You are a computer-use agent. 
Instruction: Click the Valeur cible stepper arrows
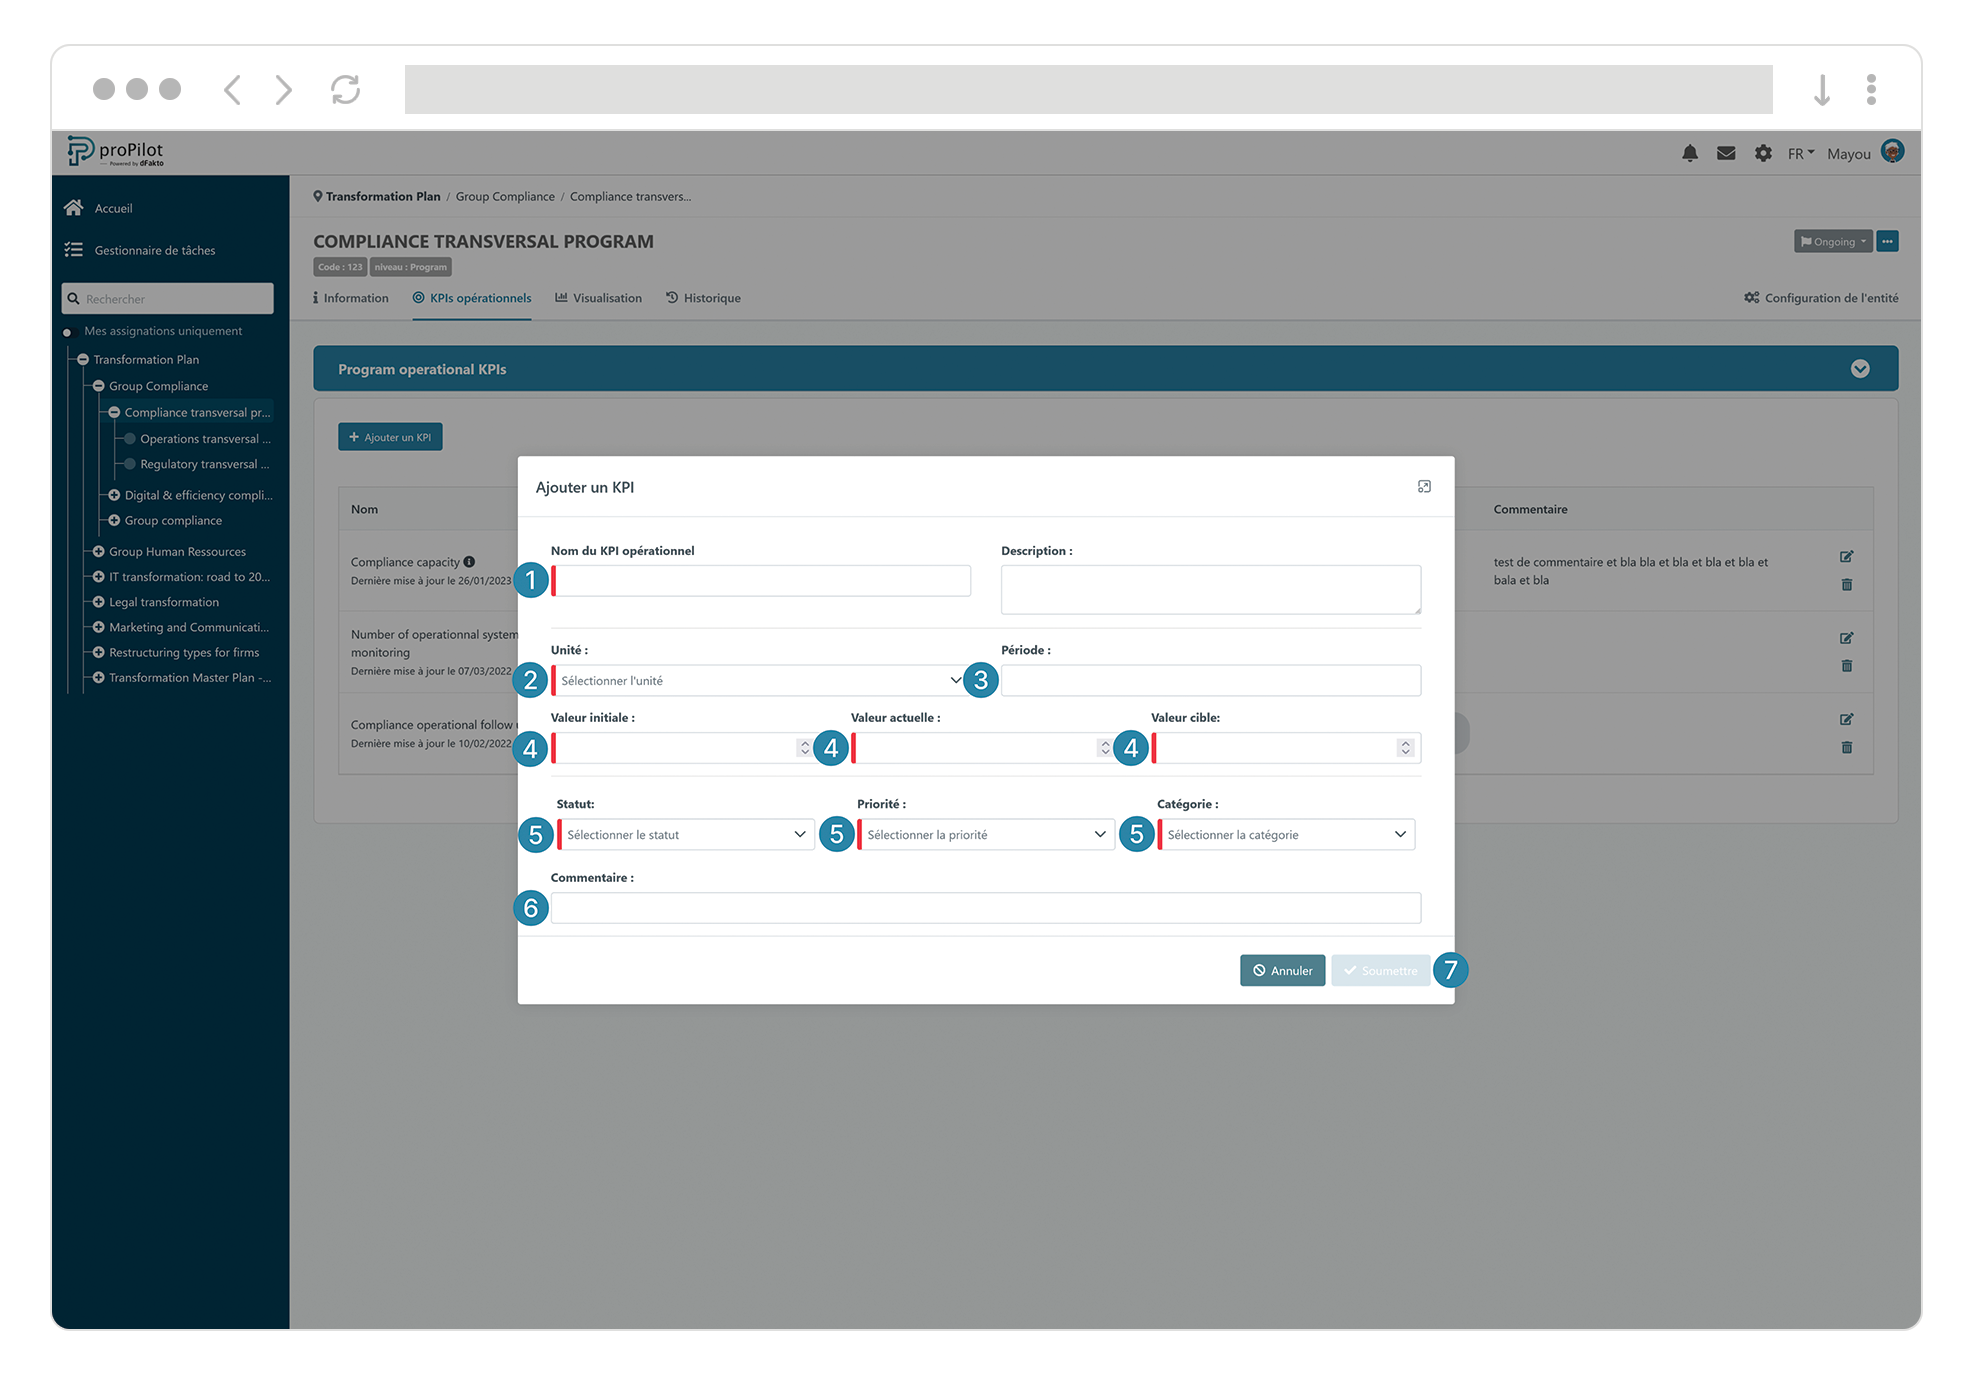[x=1404, y=747]
